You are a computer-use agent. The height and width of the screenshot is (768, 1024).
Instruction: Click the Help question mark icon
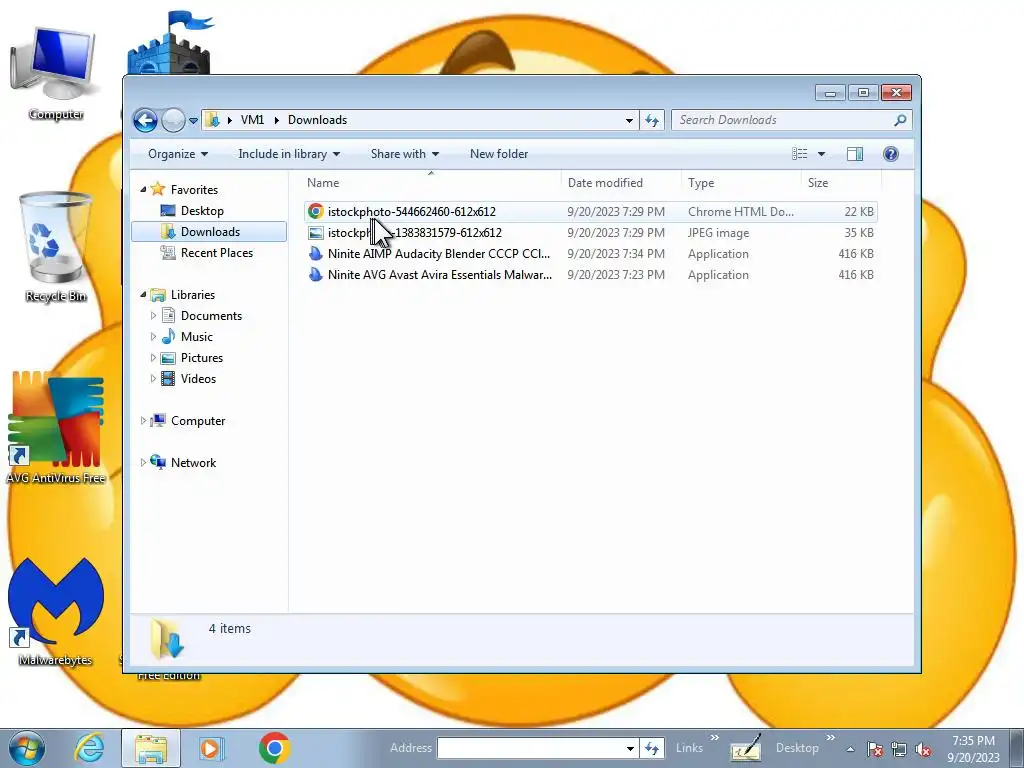[891, 154]
